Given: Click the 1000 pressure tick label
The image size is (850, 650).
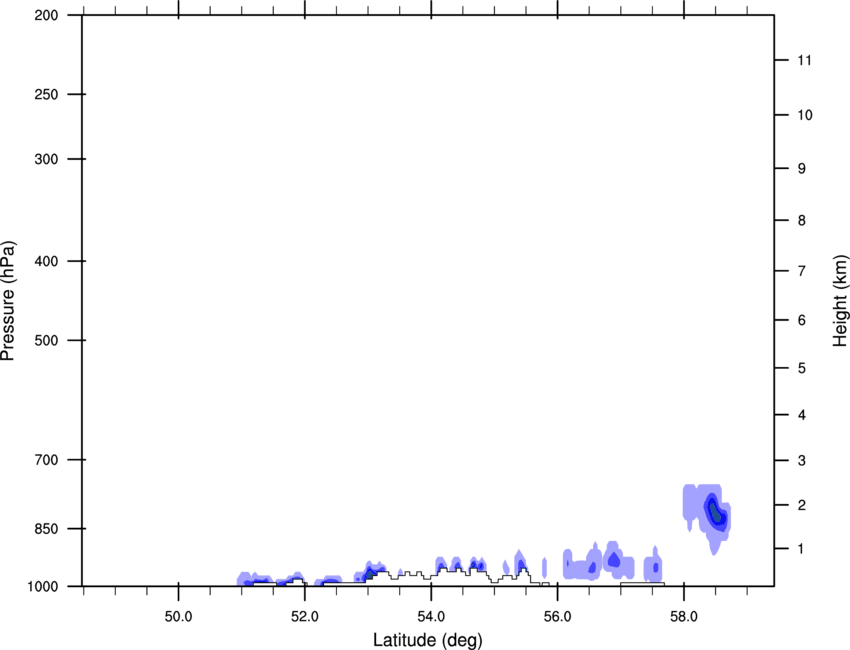Looking at the screenshot, I should (43, 586).
